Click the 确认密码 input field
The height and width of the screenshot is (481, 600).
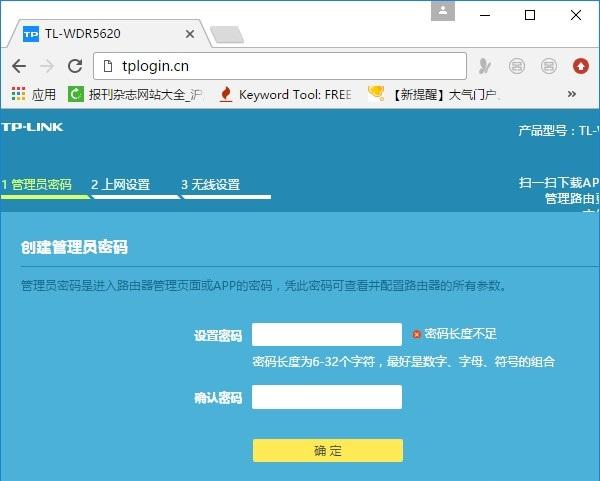[327, 397]
